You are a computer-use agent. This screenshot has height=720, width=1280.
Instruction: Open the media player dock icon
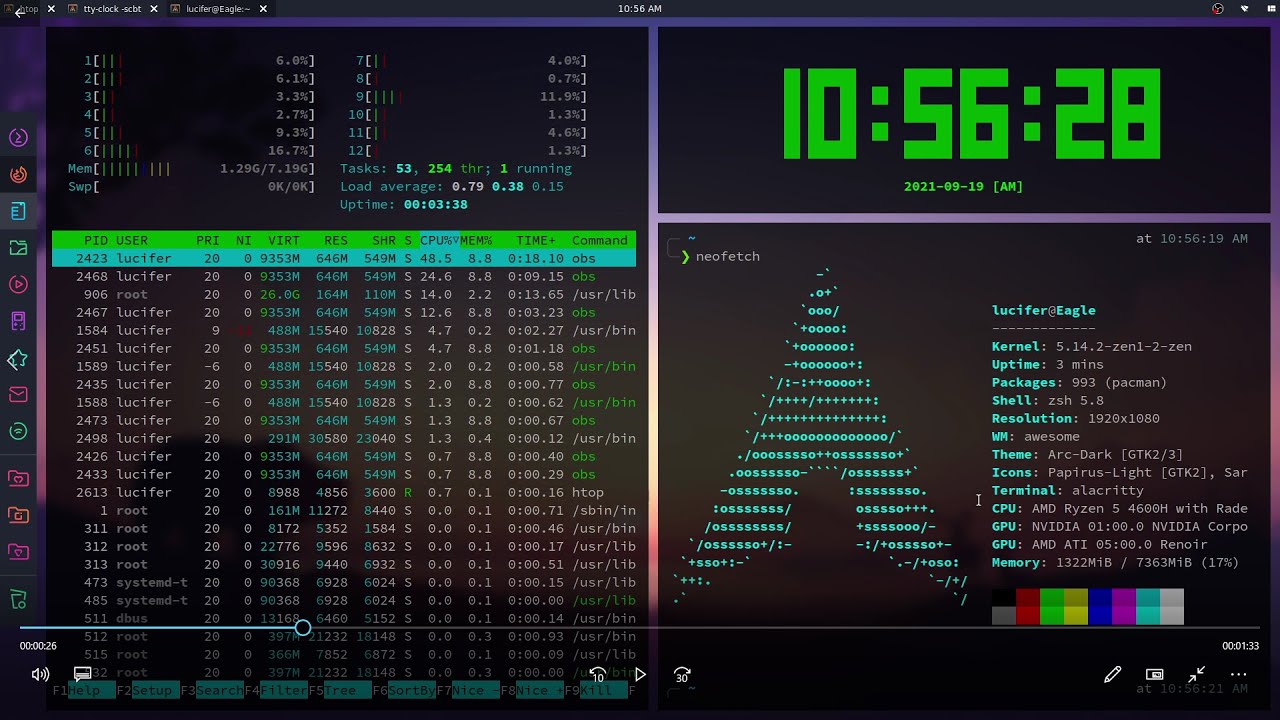pyautogui.click(x=18, y=284)
